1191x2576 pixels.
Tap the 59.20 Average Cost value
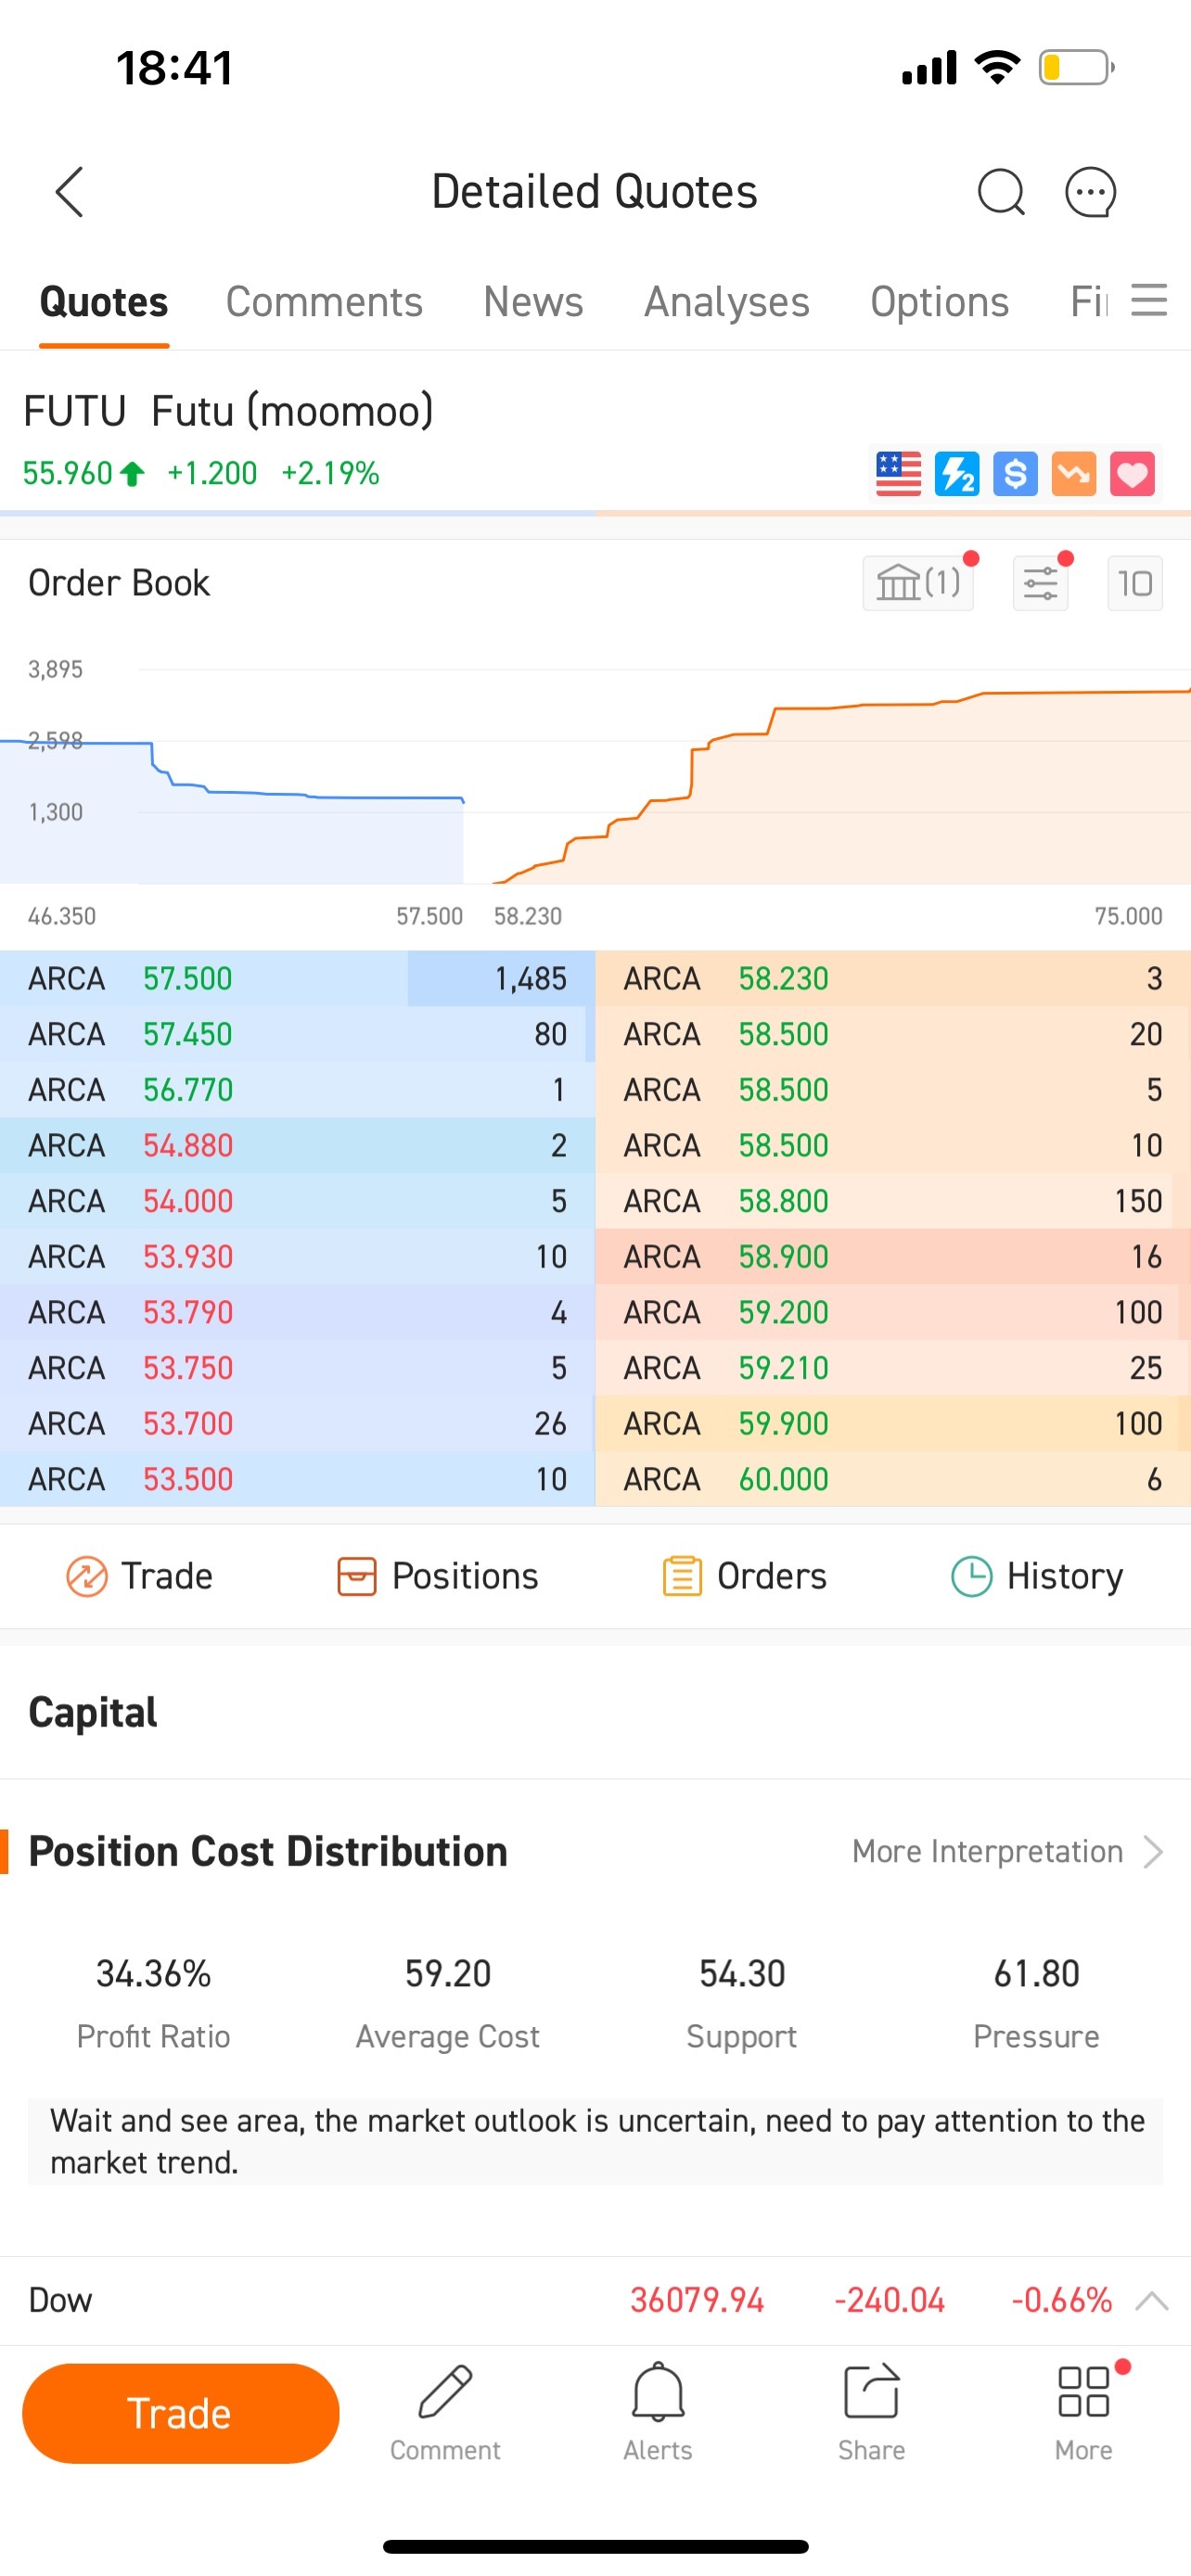[x=448, y=1973]
